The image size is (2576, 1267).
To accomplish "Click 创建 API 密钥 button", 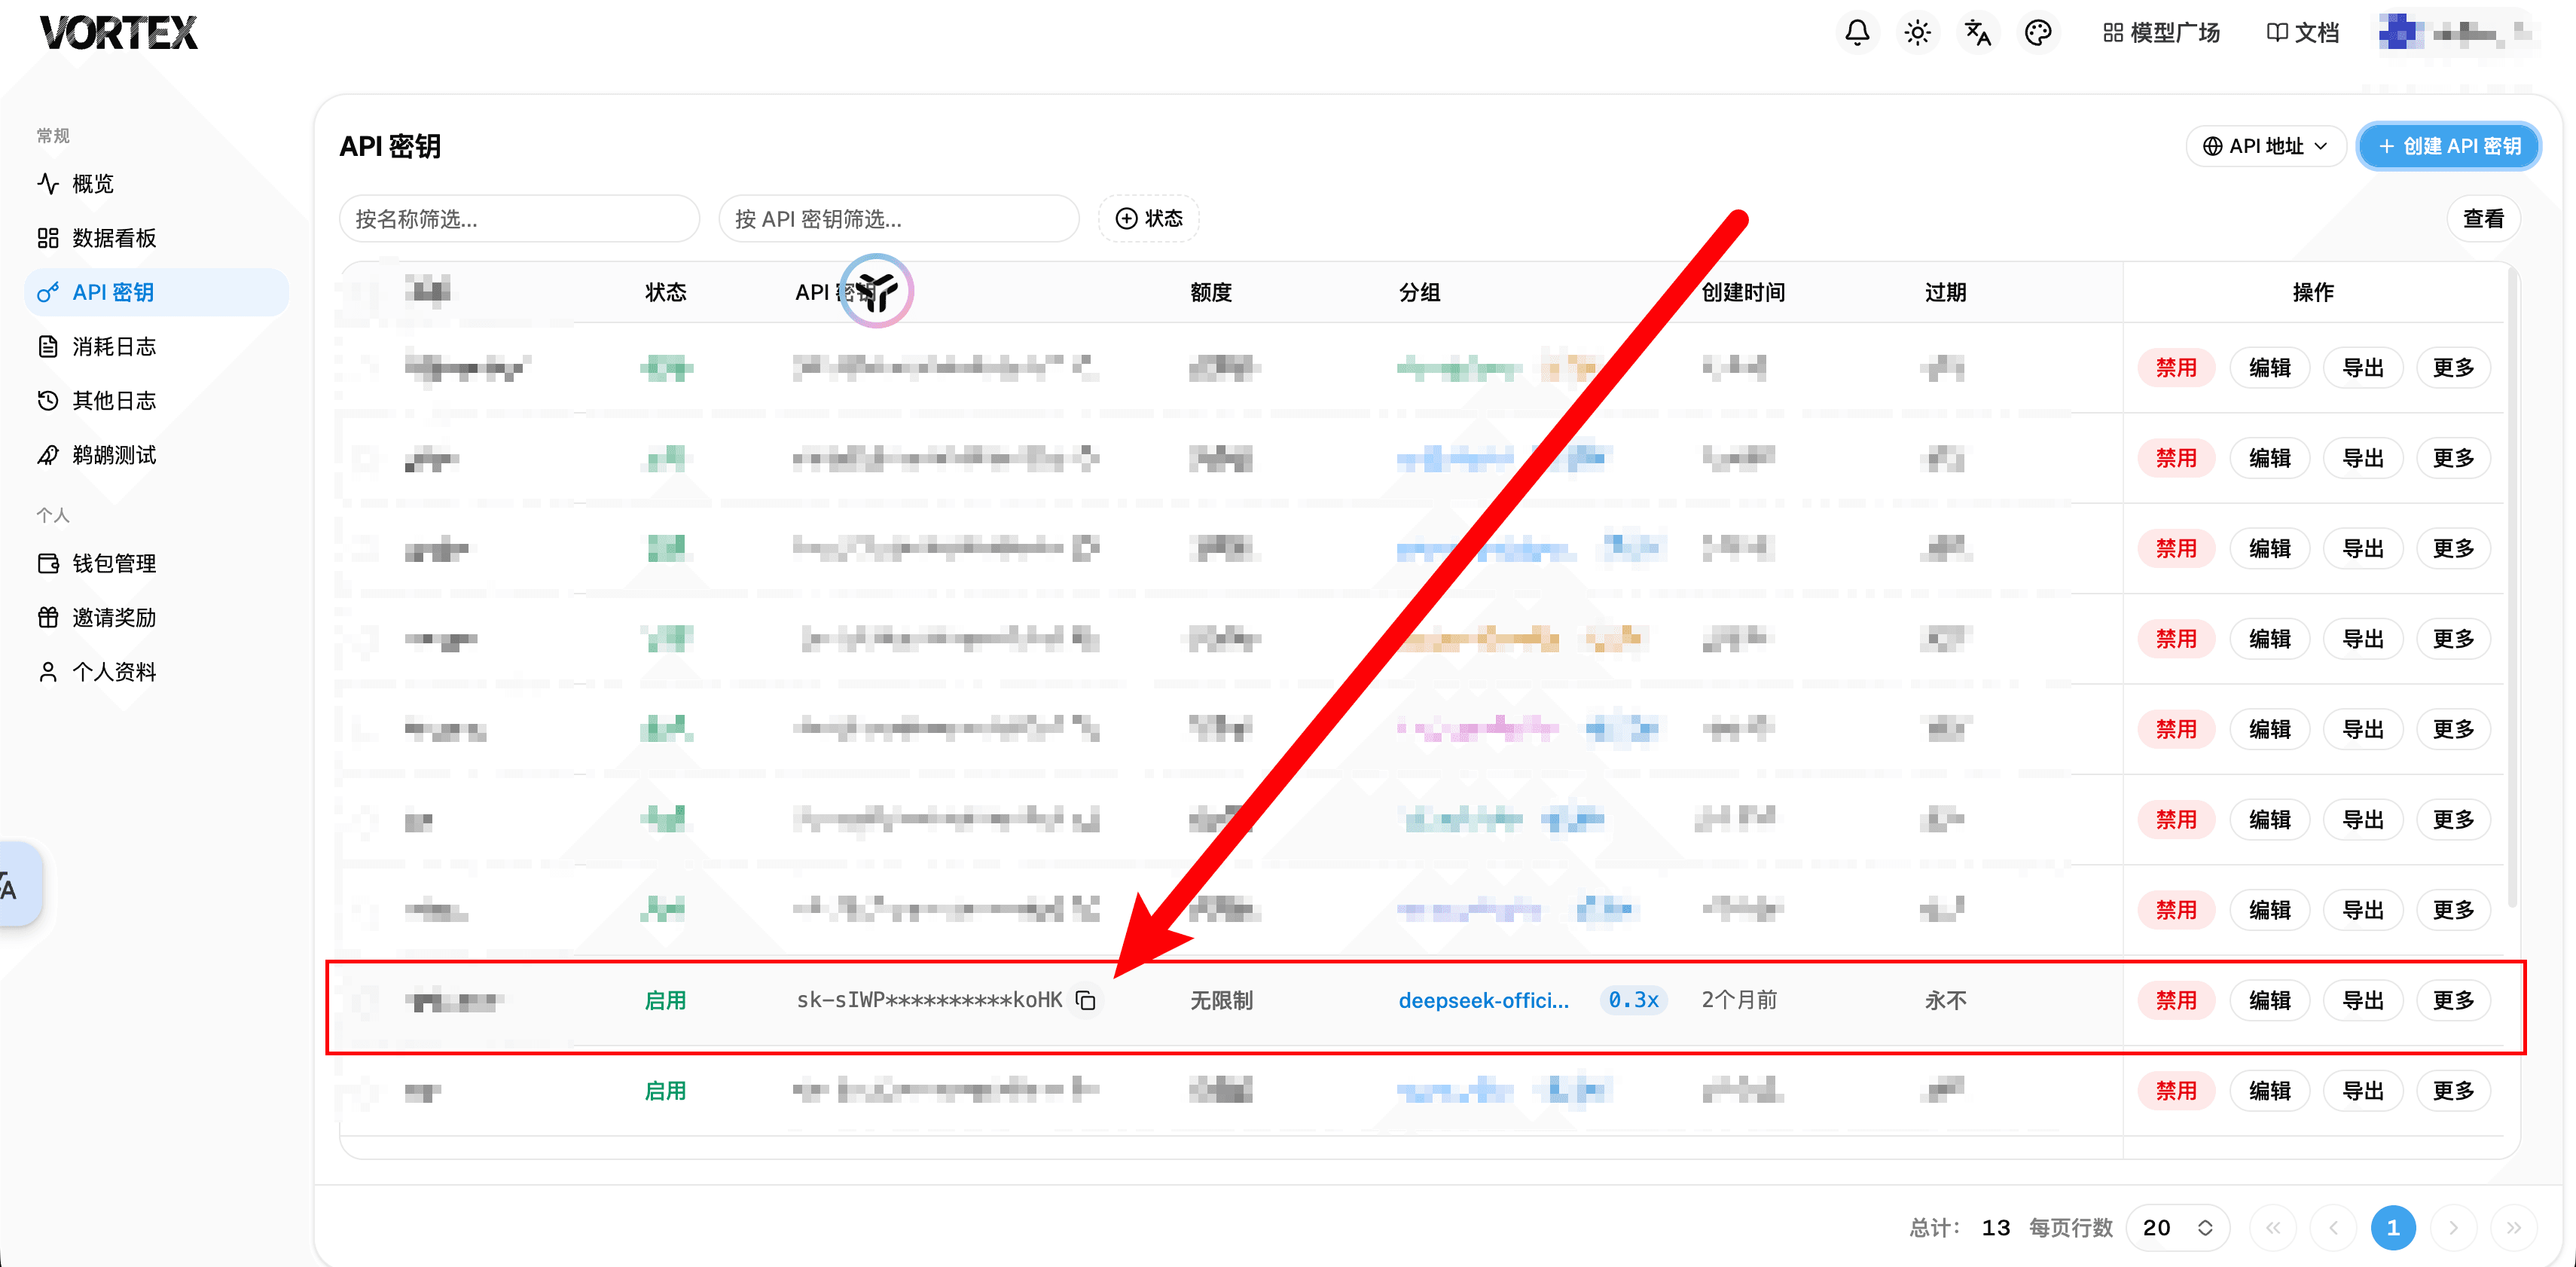I will pos(2449,146).
